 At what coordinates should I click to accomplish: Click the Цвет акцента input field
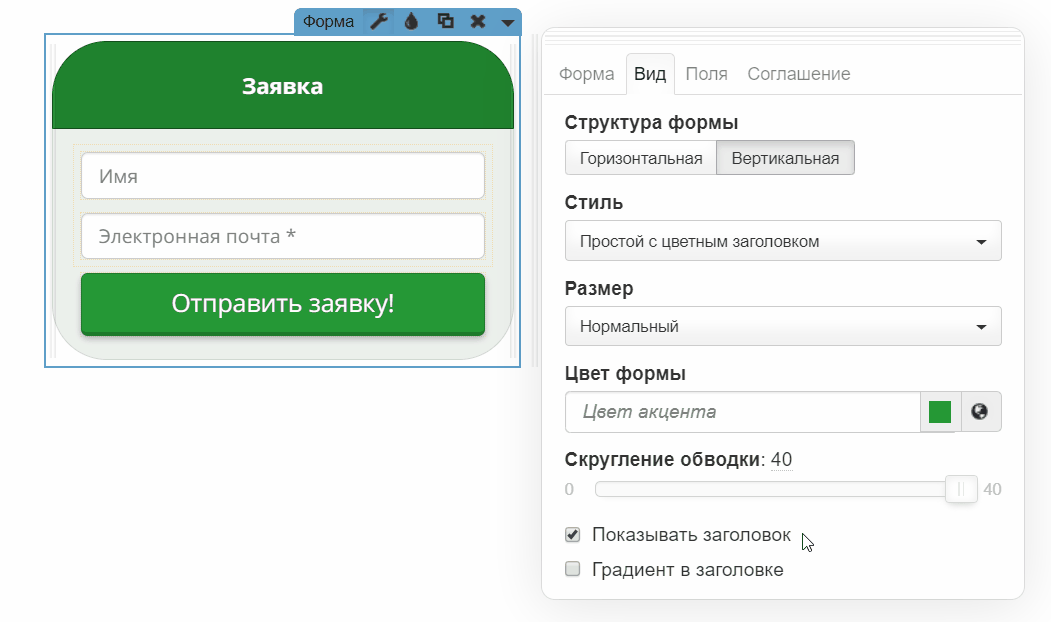pos(741,412)
